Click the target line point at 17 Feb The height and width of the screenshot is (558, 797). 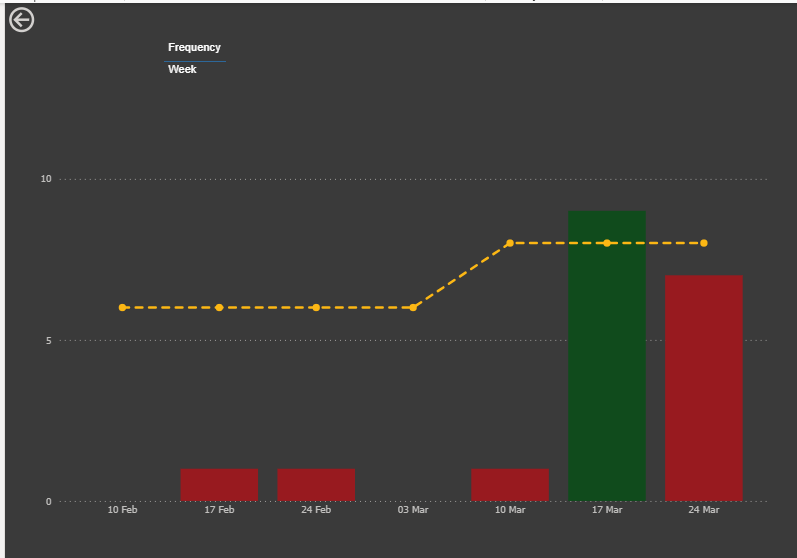coord(219,307)
